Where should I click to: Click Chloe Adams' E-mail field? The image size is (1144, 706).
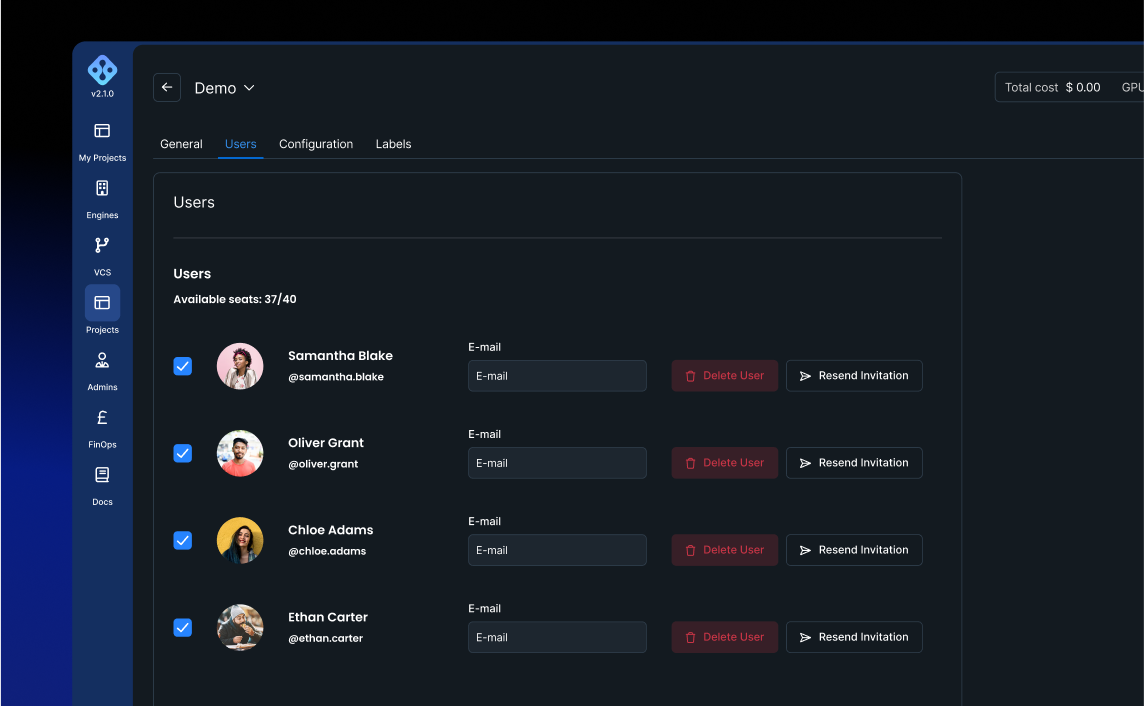point(557,550)
